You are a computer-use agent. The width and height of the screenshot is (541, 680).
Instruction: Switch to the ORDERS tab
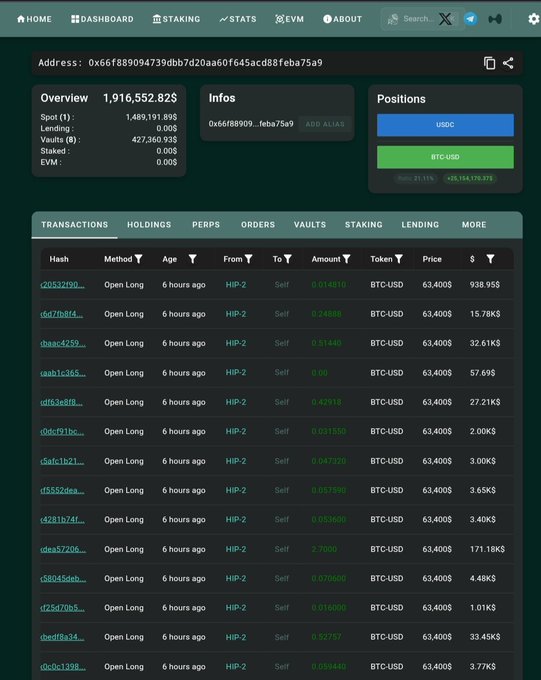(258, 225)
